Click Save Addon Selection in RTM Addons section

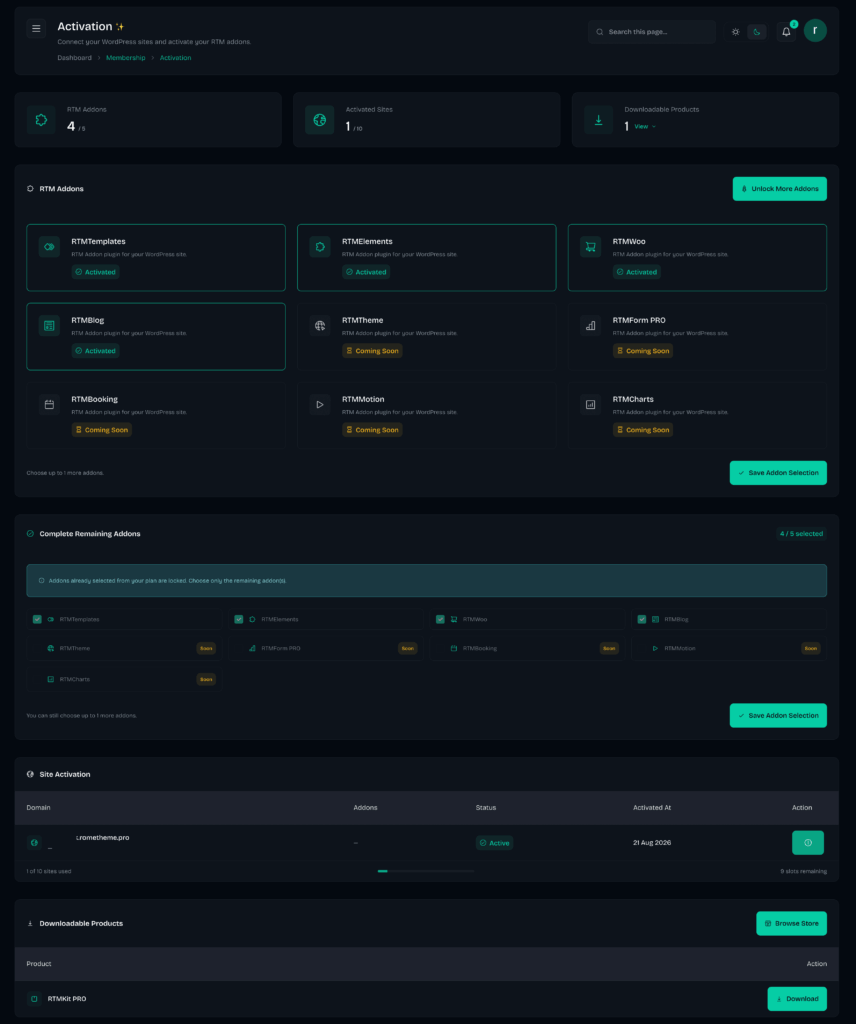[778, 473]
